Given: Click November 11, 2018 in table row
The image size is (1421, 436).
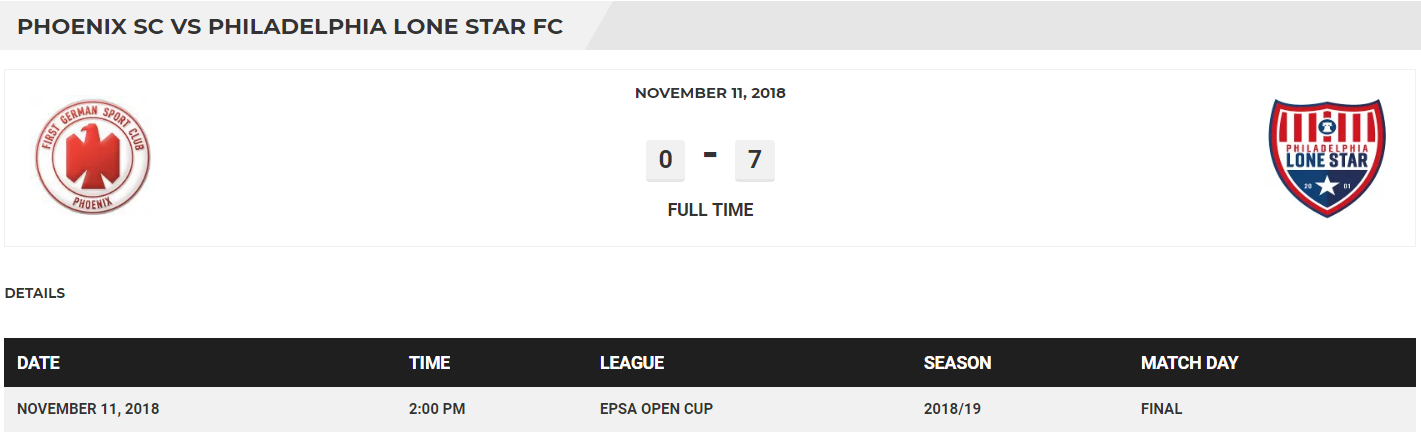Looking at the screenshot, I should (x=88, y=409).
